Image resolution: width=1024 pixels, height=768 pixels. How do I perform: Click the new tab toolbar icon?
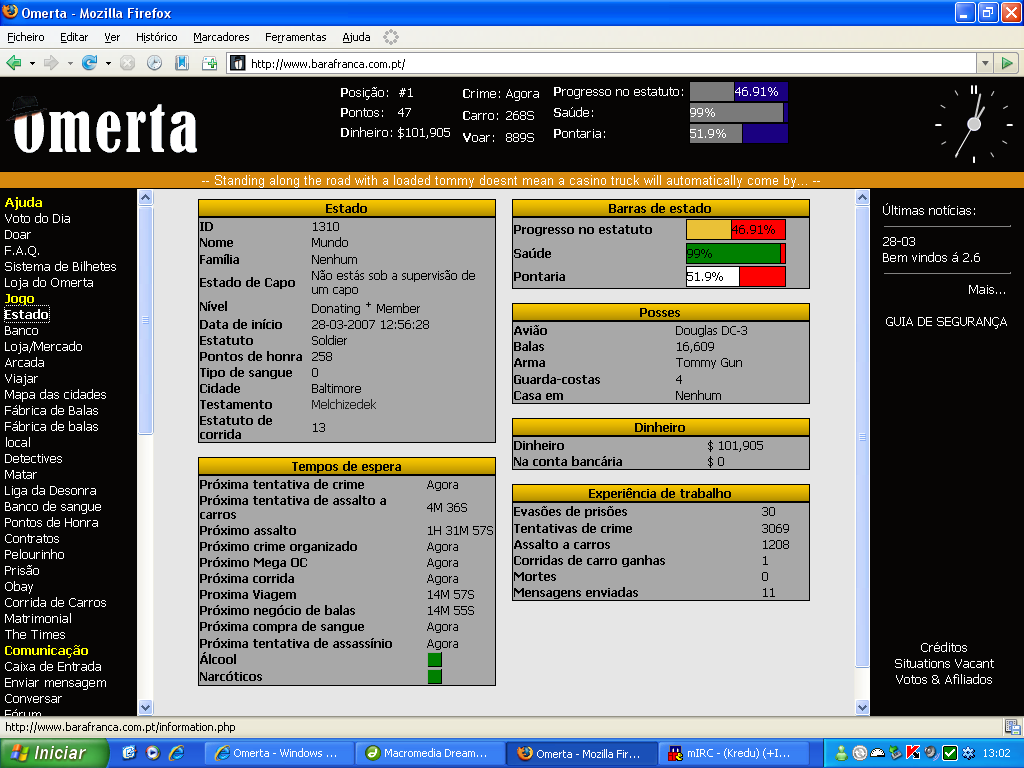coord(210,63)
